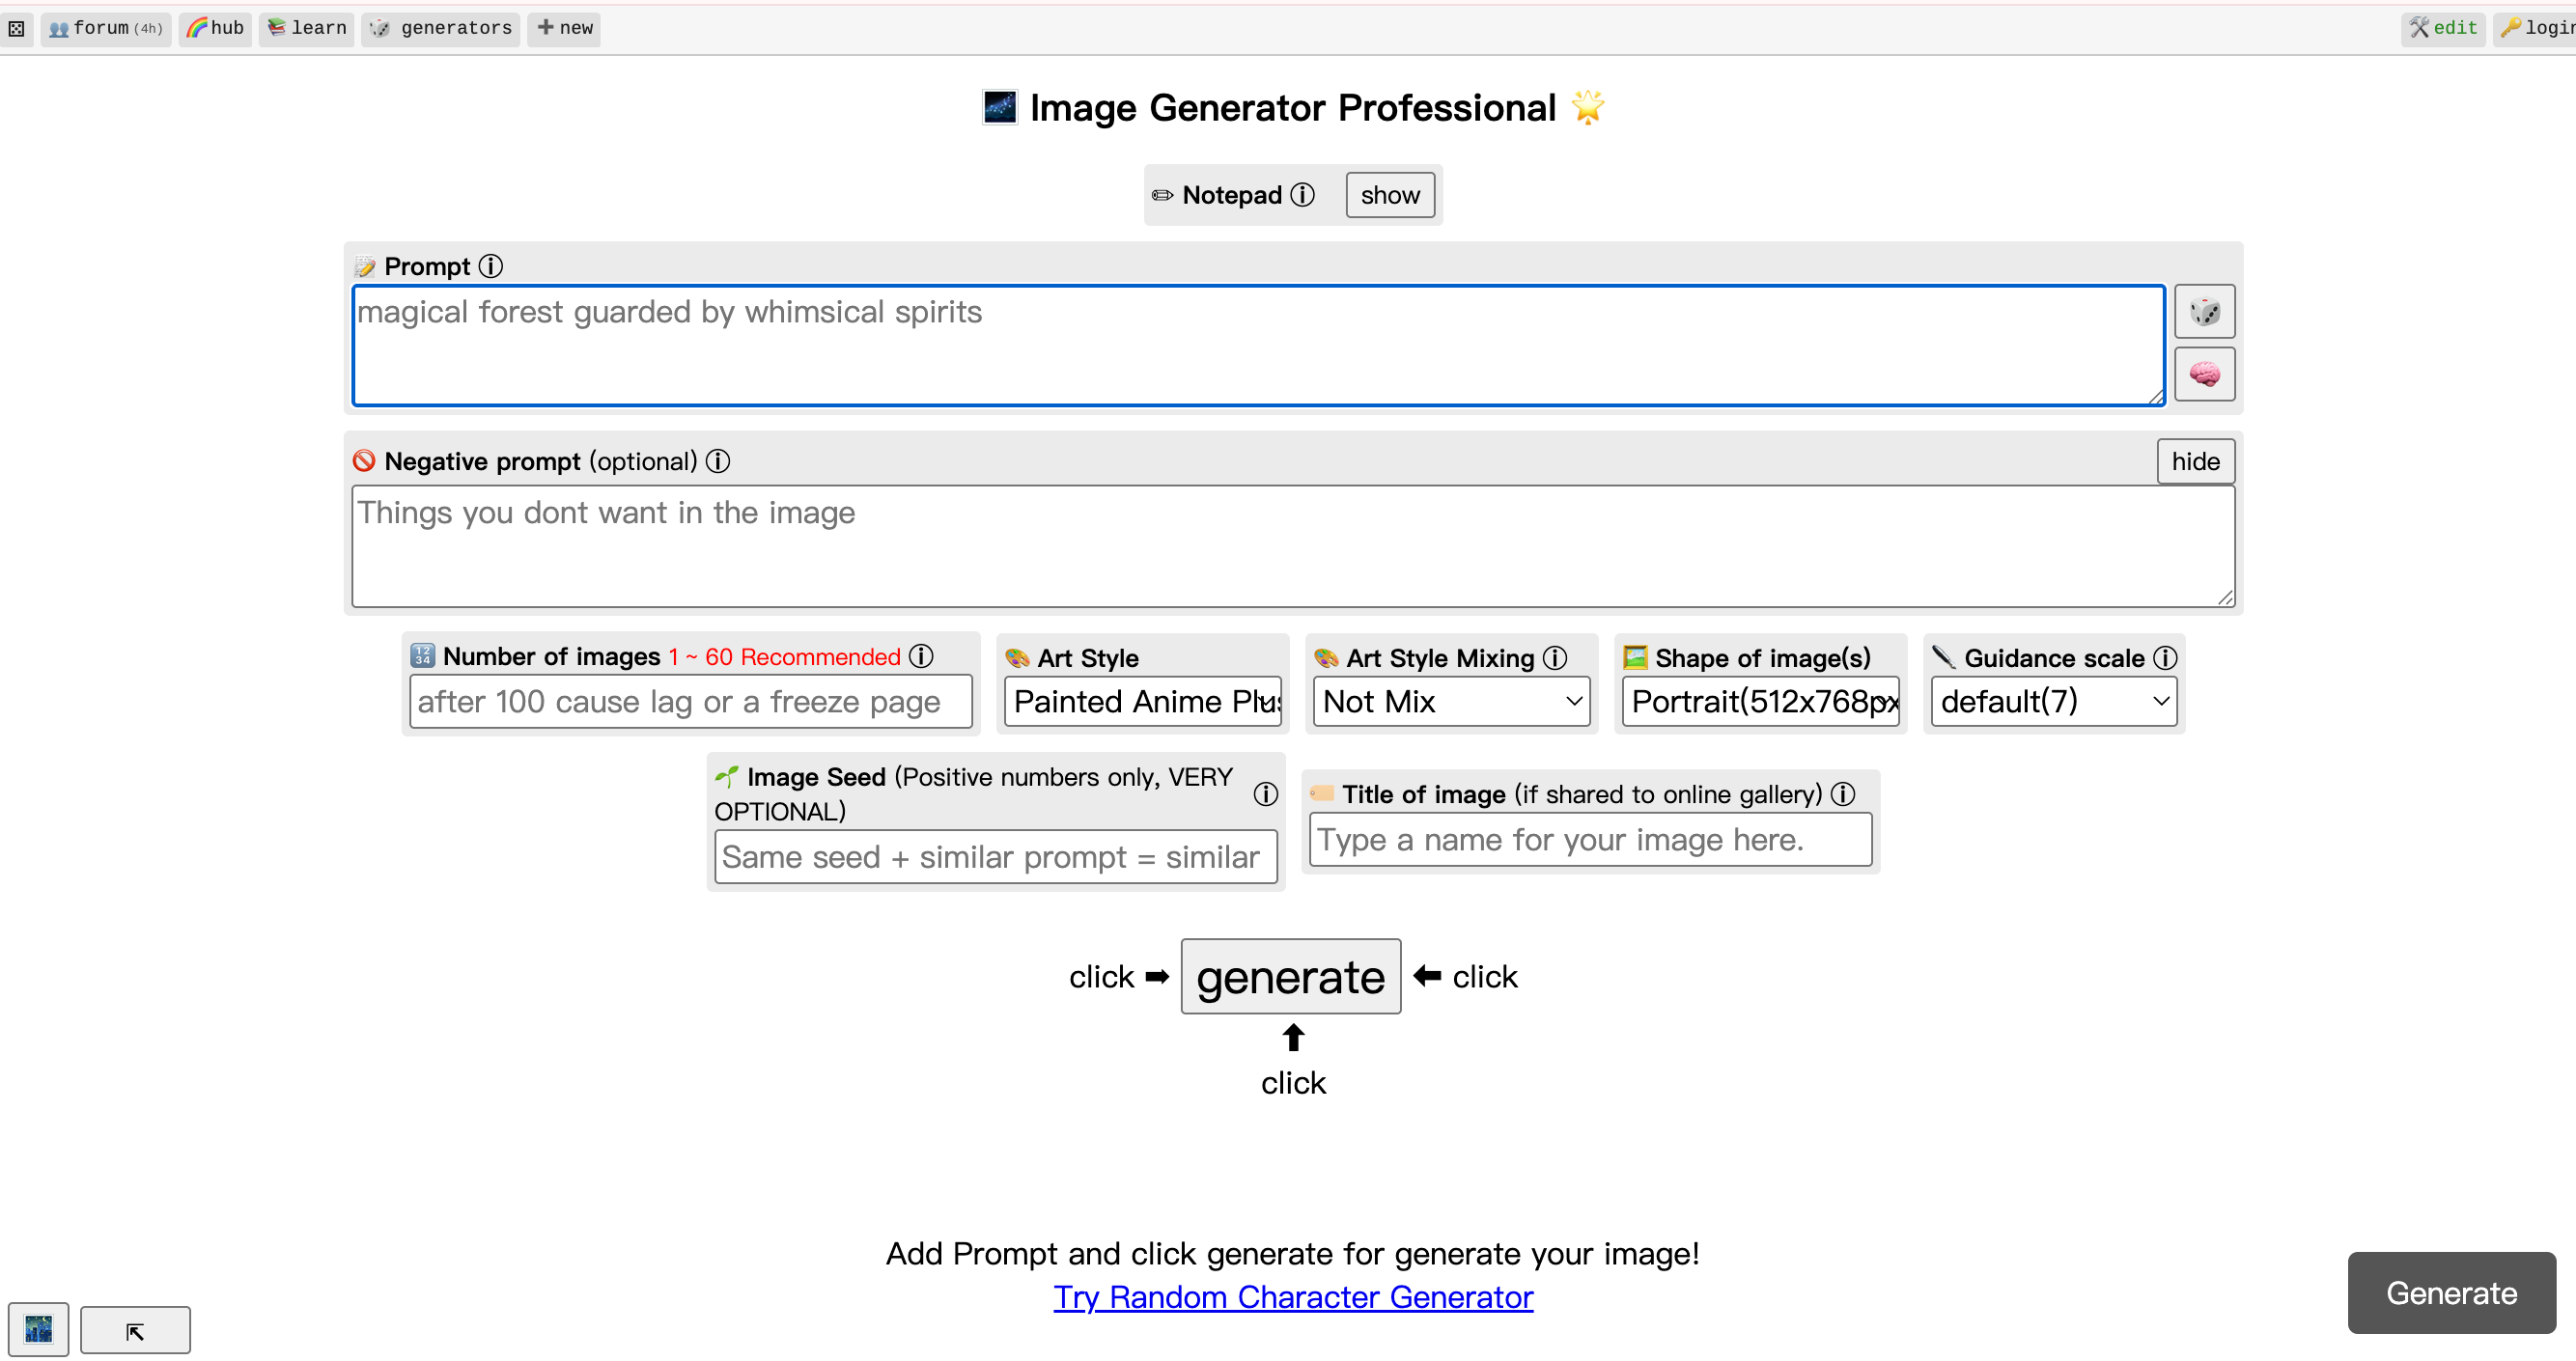
Task: Click the Prompt info circle icon
Action: [x=490, y=266]
